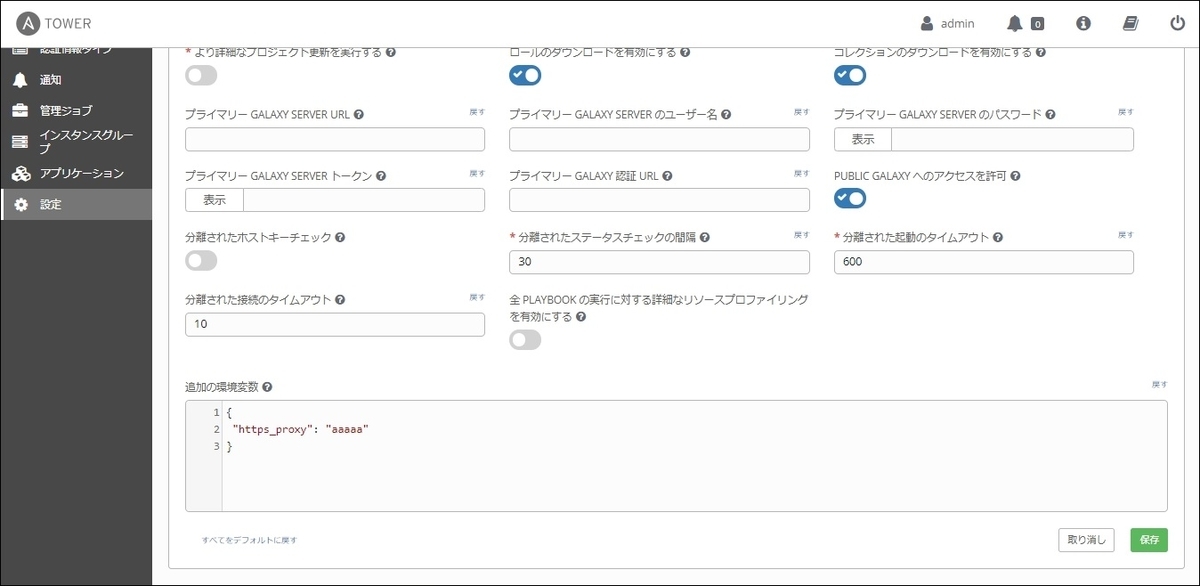Open the admin user profile
Screen dimensions: 1200x586
[x=947, y=23]
